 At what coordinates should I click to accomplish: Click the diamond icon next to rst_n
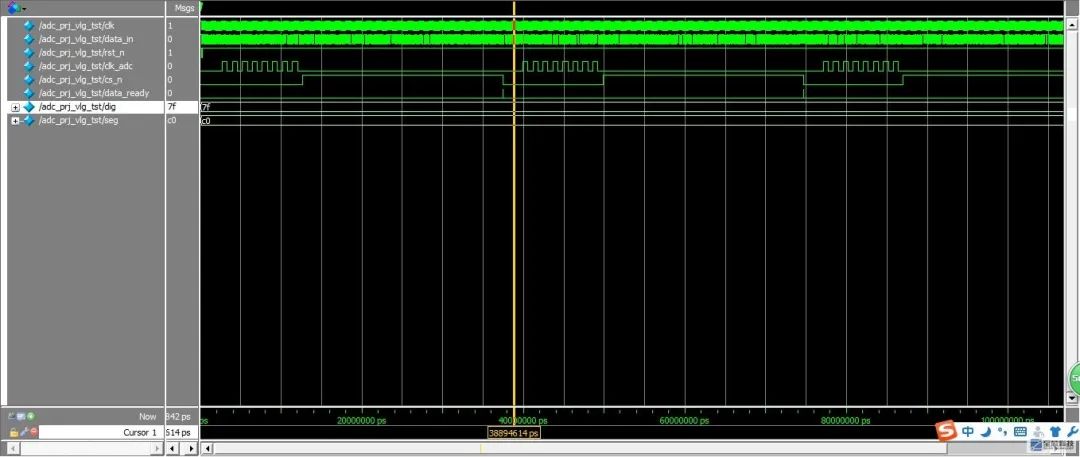coord(28,52)
